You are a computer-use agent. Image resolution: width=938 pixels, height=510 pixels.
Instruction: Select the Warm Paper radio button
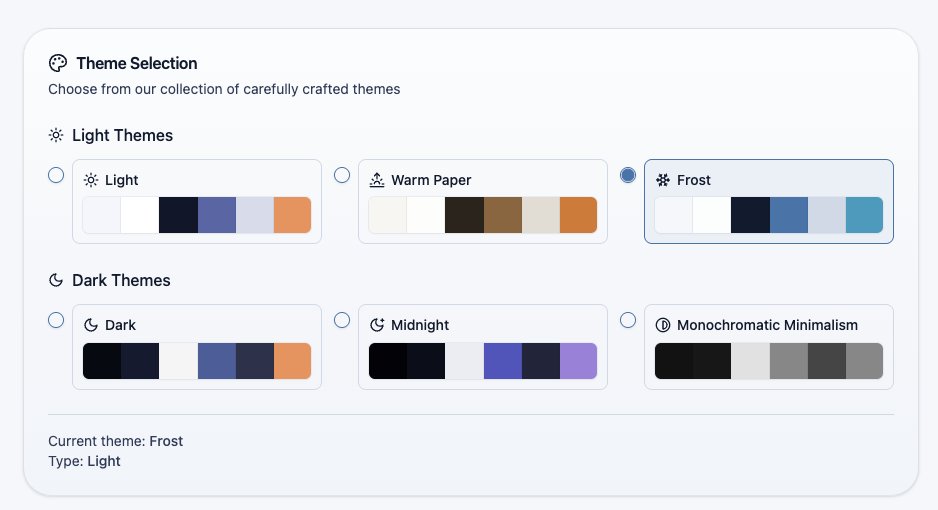tap(342, 175)
